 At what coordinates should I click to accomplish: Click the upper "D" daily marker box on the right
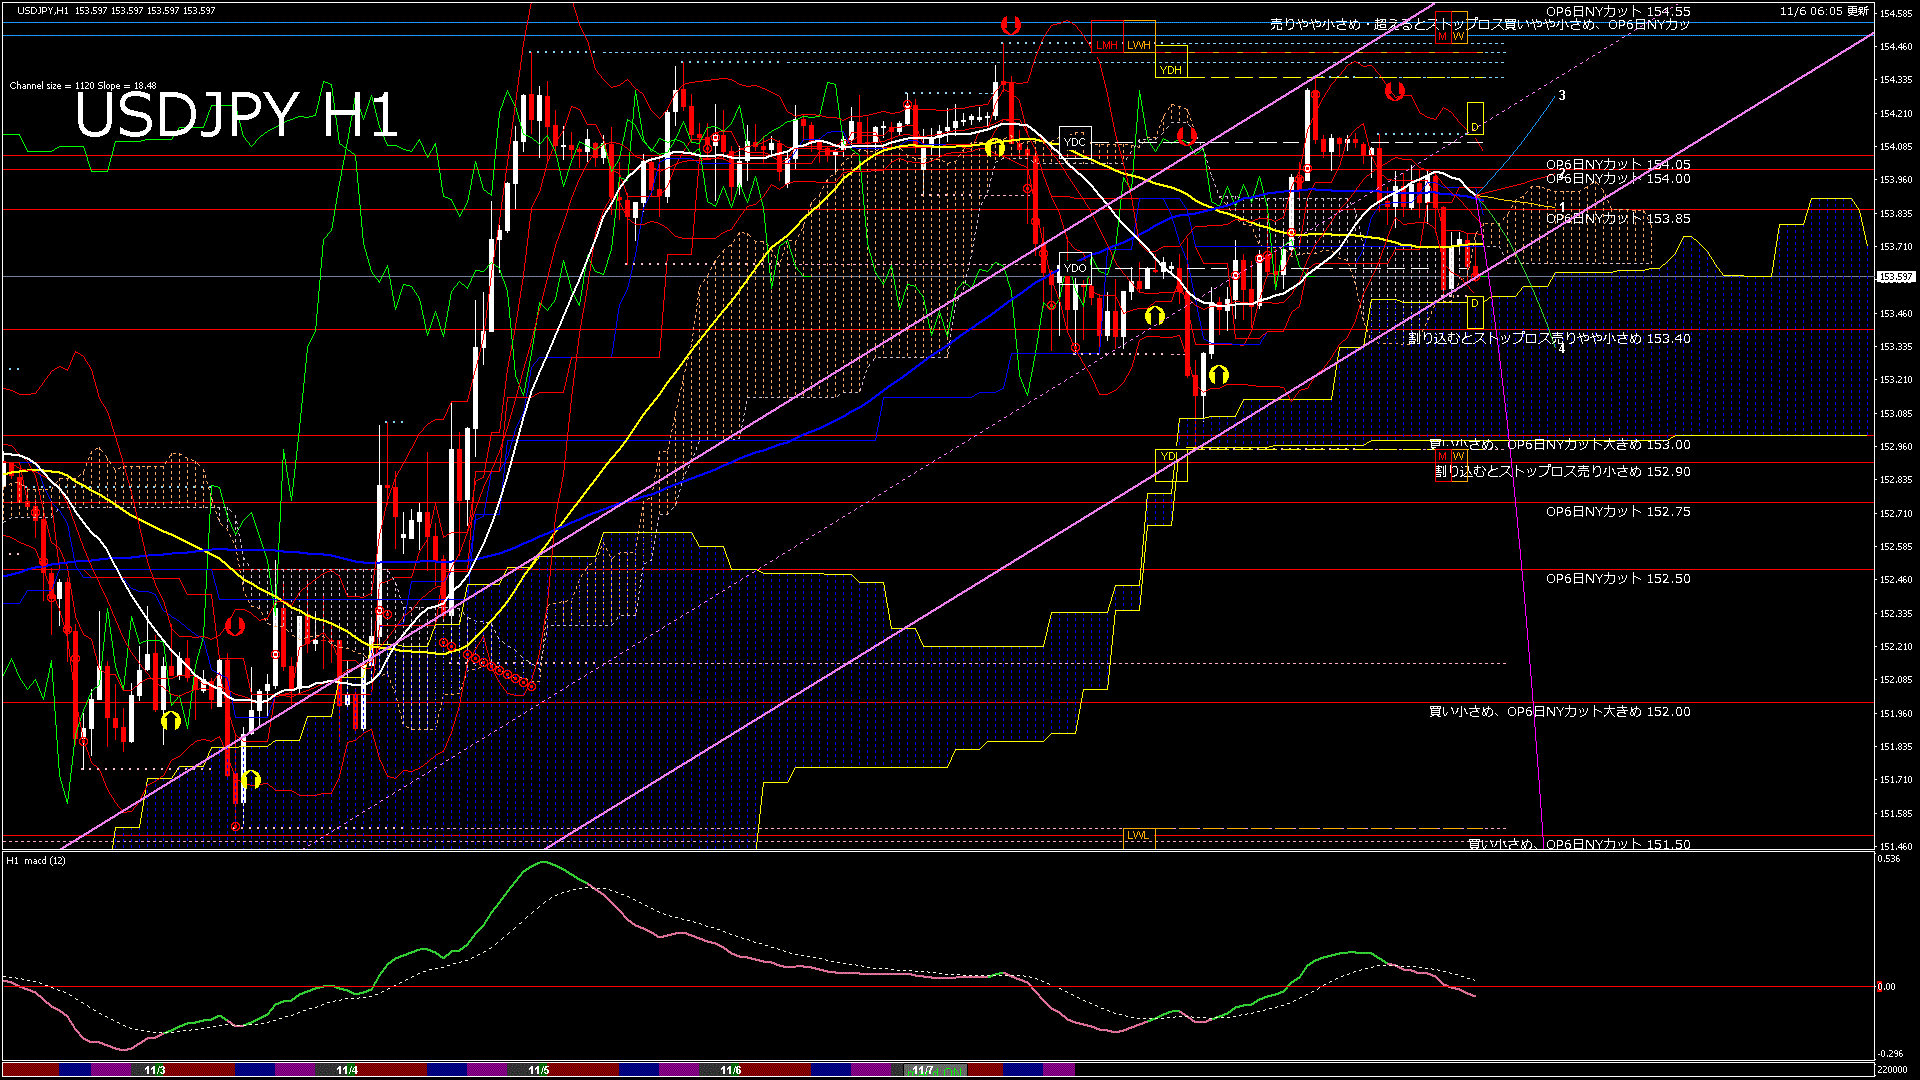(1474, 126)
